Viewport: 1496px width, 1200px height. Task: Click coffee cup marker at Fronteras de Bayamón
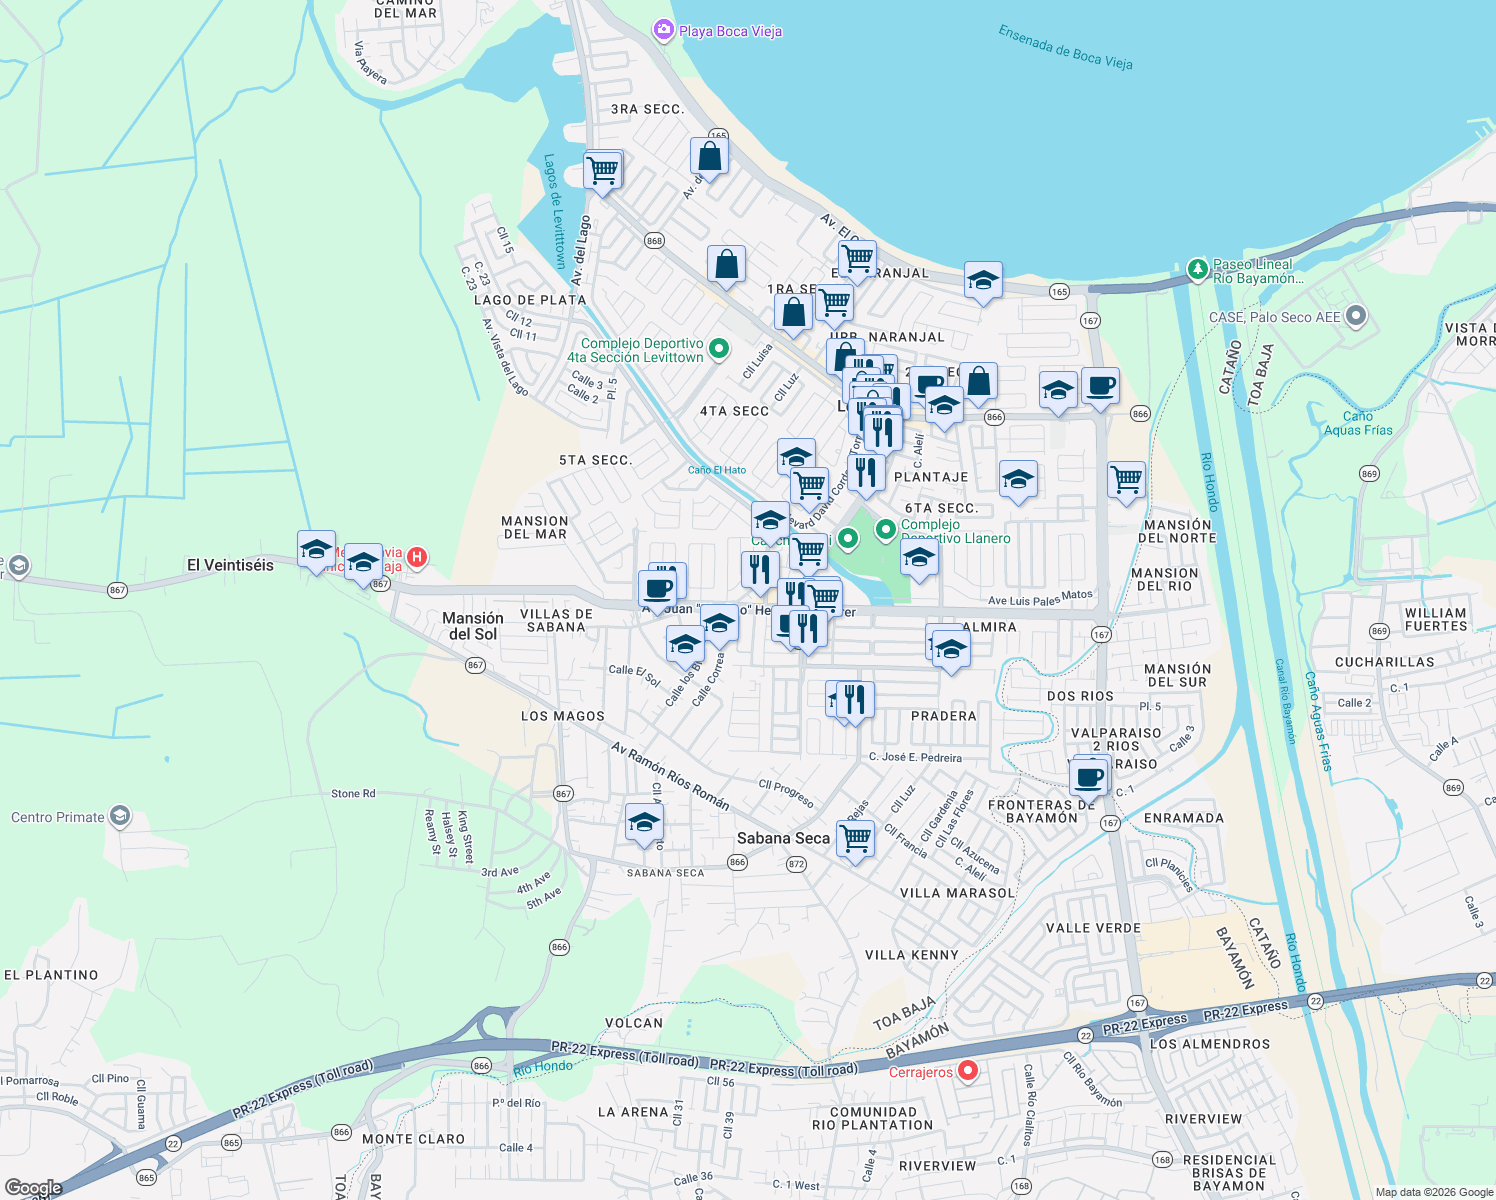(1089, 776)
